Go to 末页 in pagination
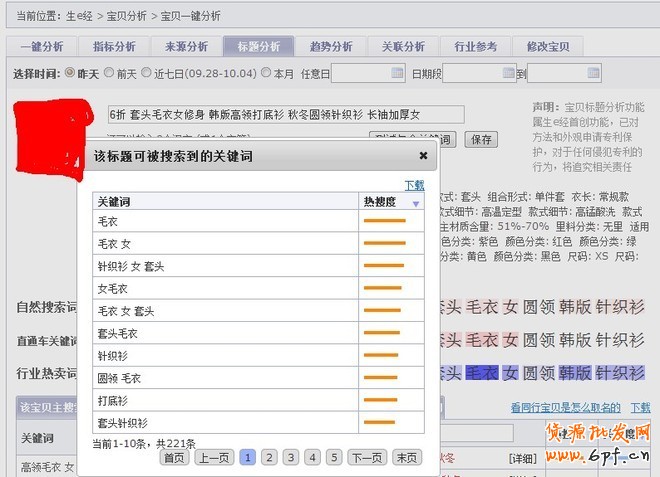This screenshot has height=477, width=660. [x=407, y=458]
